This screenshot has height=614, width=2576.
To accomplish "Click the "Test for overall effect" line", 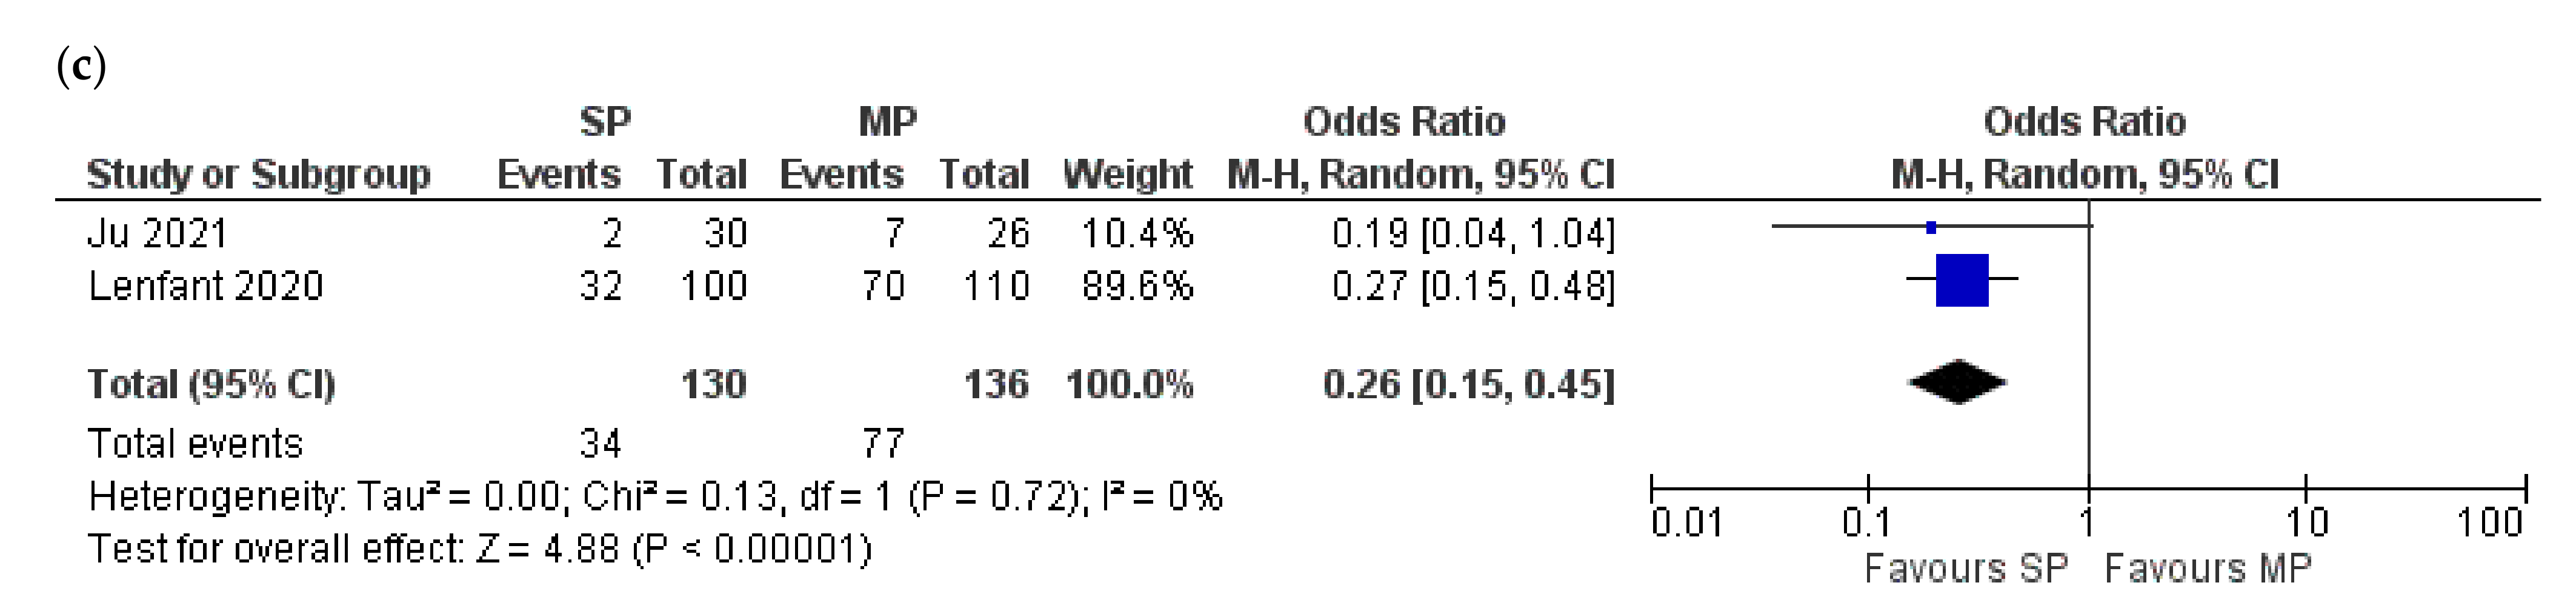I will [x=480, y=549].
